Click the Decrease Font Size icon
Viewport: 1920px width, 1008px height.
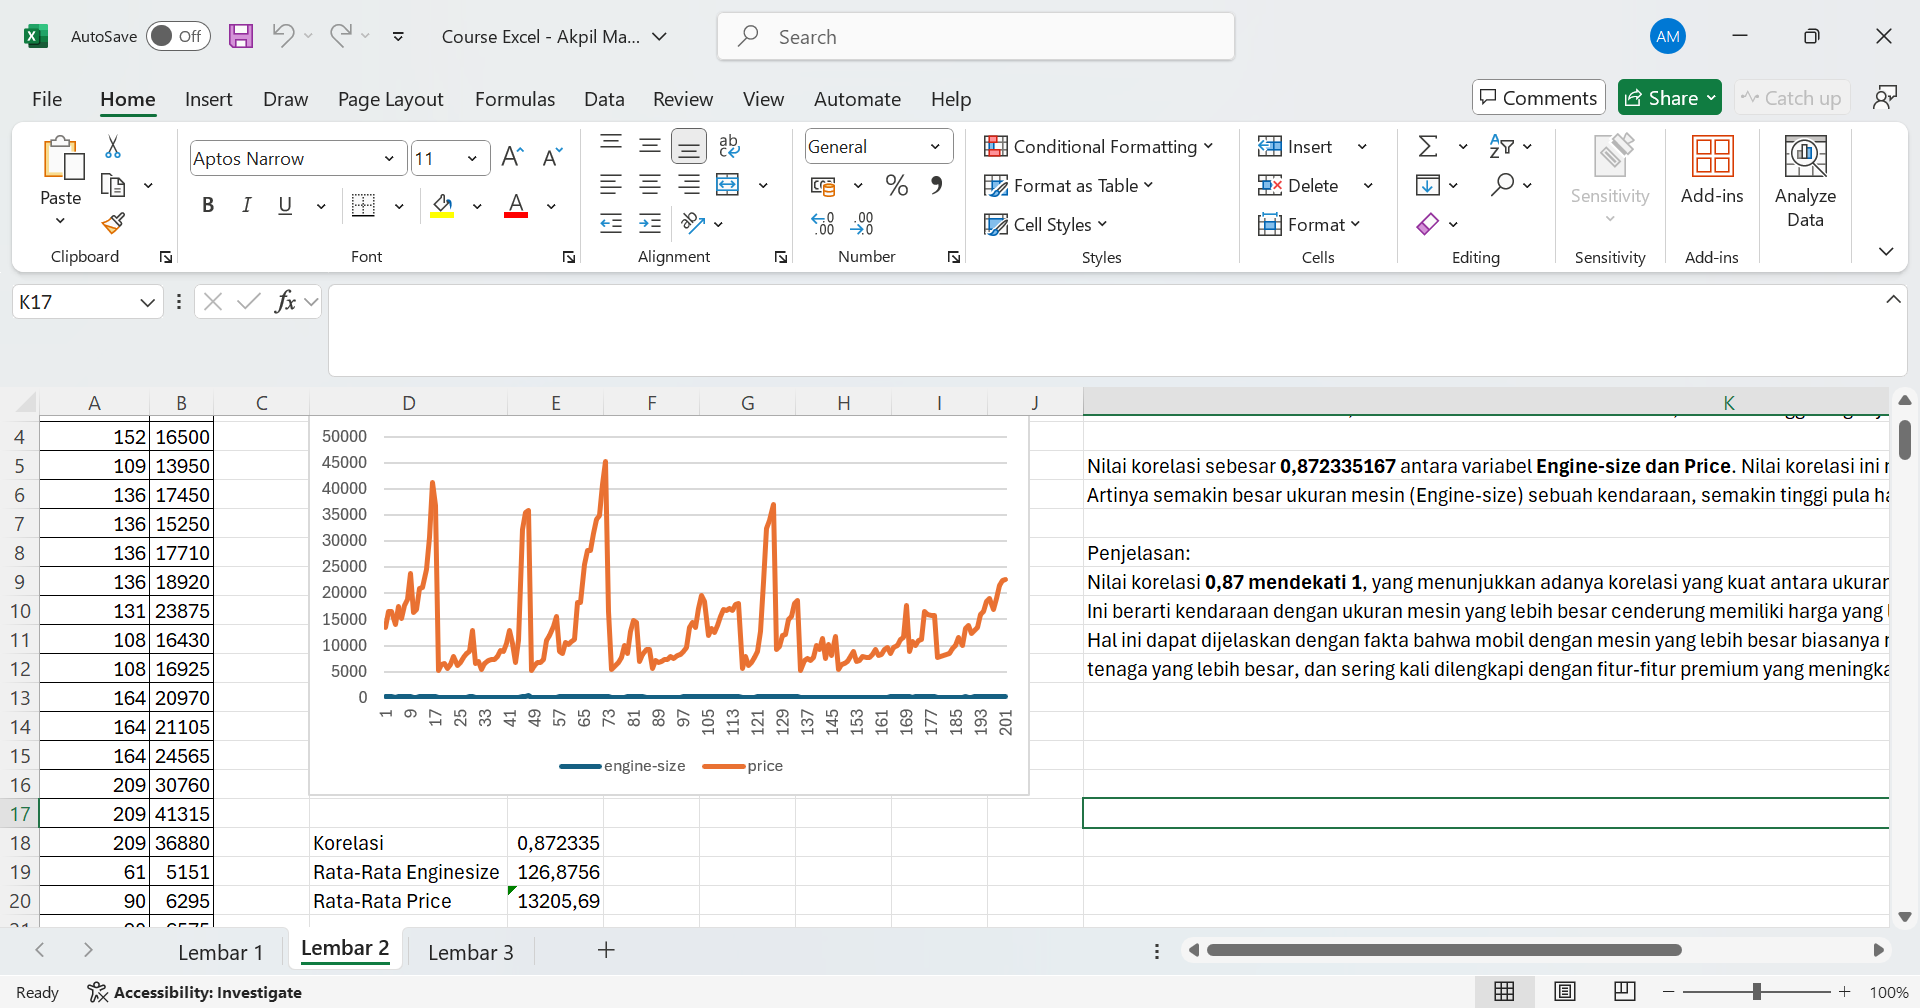(552, 157)
